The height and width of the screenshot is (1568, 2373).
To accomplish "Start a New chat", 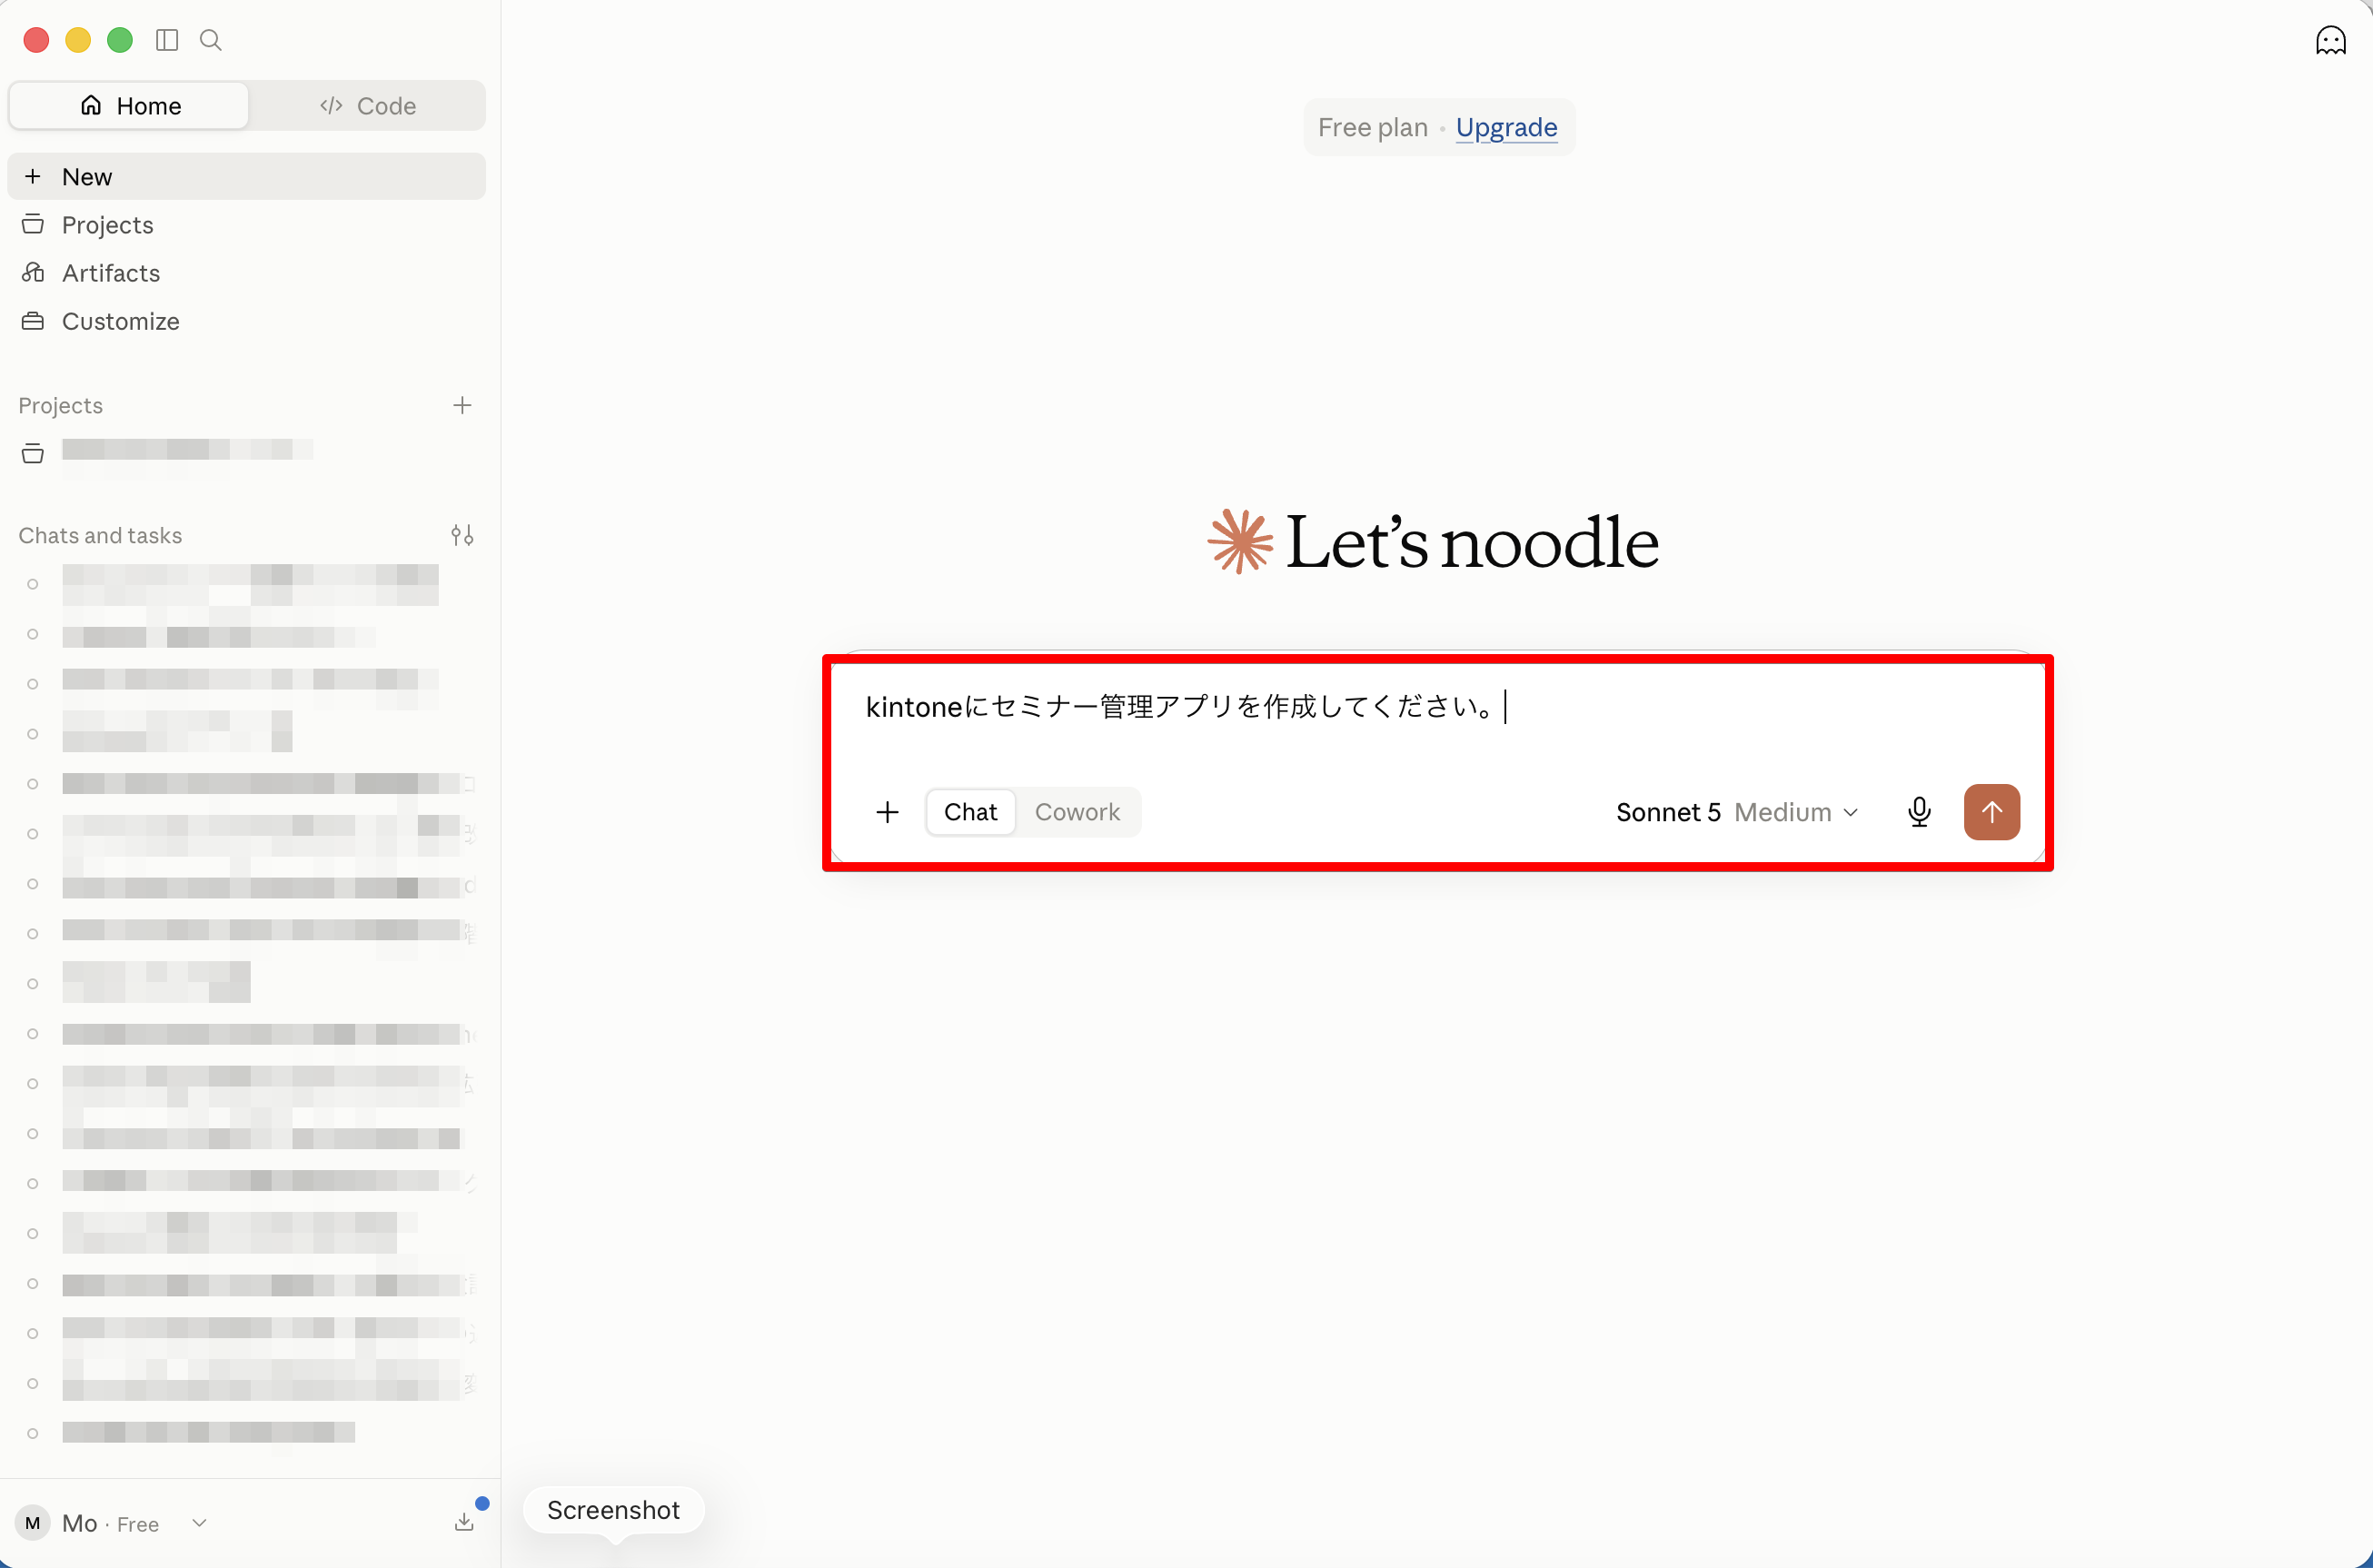I will (x=246, y=177).
